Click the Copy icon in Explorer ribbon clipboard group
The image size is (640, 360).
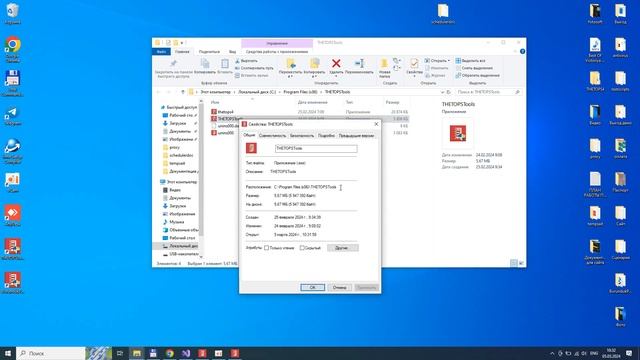click(205, 64)
